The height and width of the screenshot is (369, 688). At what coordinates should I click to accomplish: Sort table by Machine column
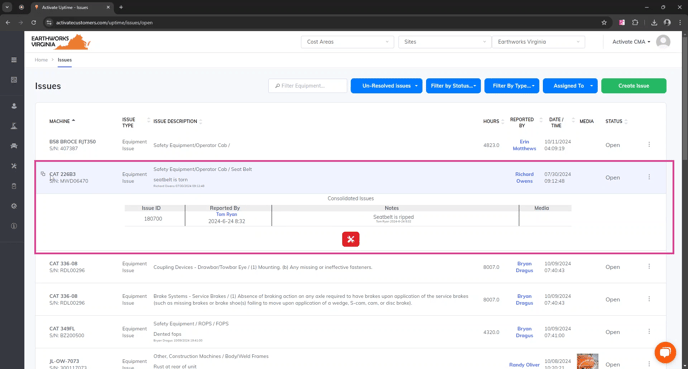pos(62,121)
